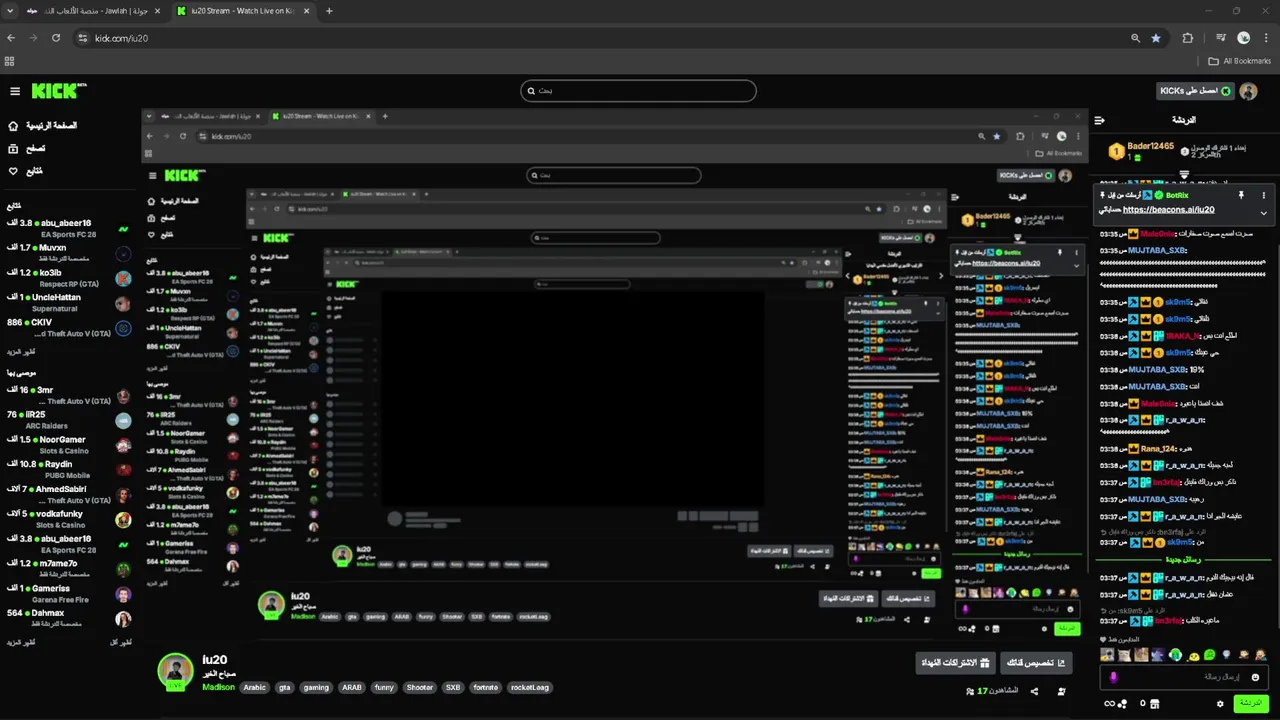The image size is (1280, 720).
Task: Open the Raydin PUBG Mobile channel
Action: (x=68, y=470)
